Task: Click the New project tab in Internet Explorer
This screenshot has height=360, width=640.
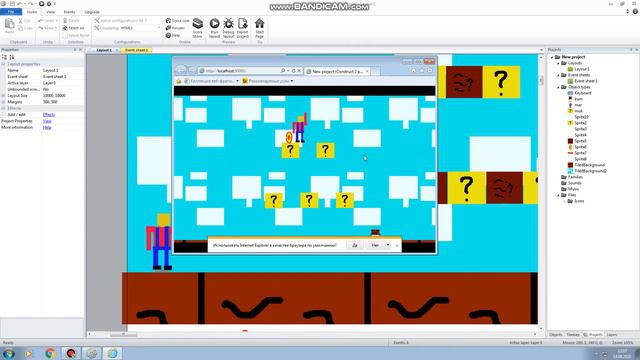Action: coord(337,71)
